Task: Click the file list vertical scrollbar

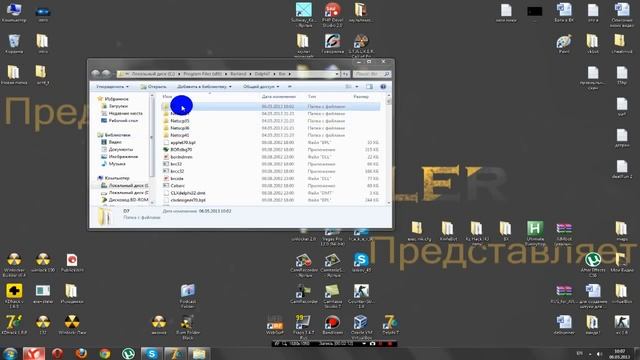Action: pyautogui.click(x=388, y=149)
